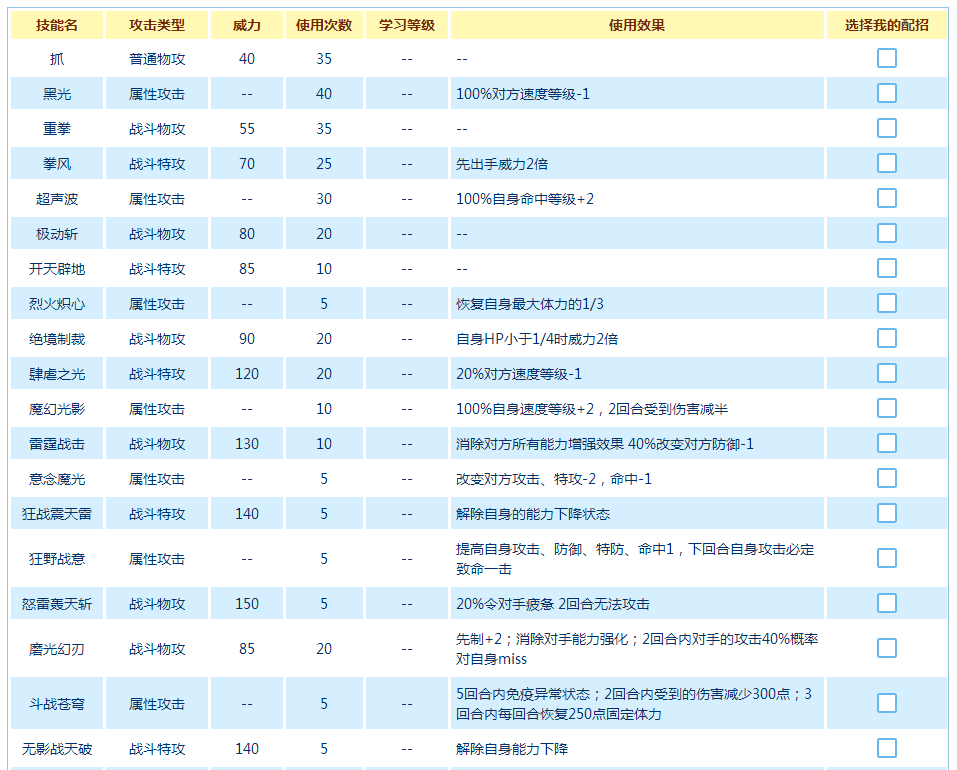Click the 使用效果 column header
957x770 pixels.
point(637,25)
